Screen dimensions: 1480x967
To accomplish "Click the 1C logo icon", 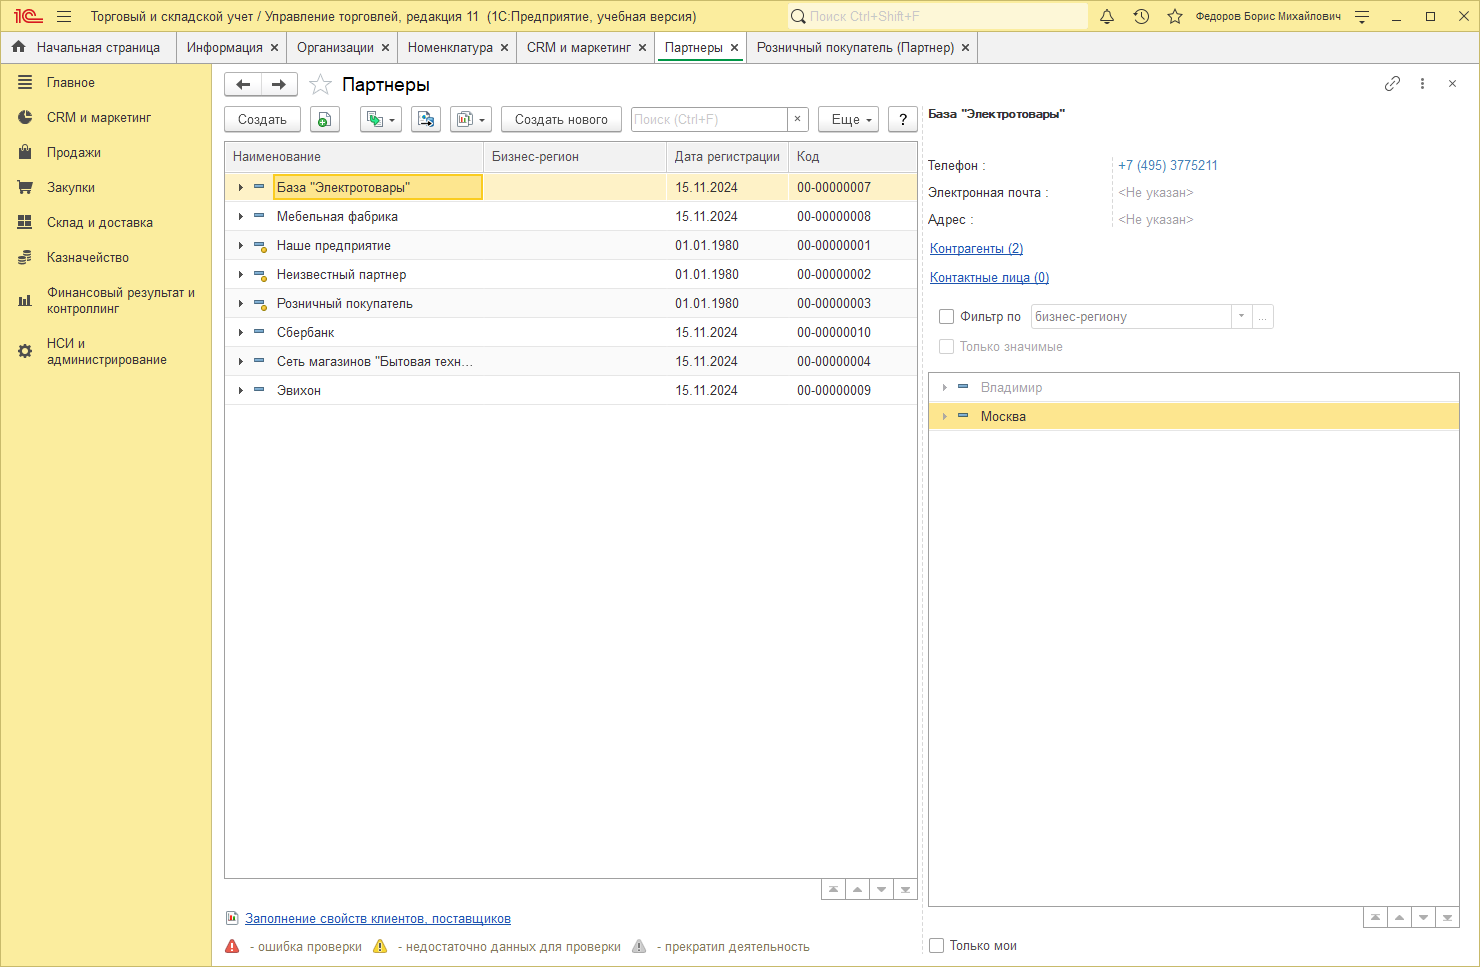I will pyautogui.click(x=28, y=16).
